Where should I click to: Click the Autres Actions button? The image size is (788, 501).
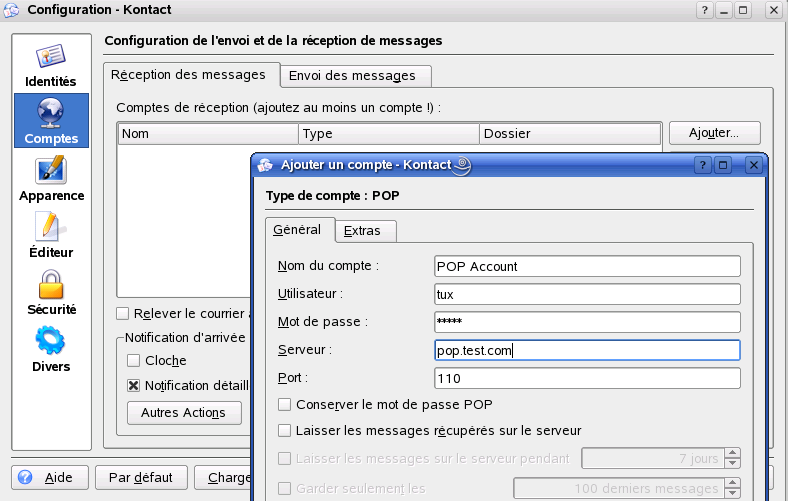click(x=183, y=413)
